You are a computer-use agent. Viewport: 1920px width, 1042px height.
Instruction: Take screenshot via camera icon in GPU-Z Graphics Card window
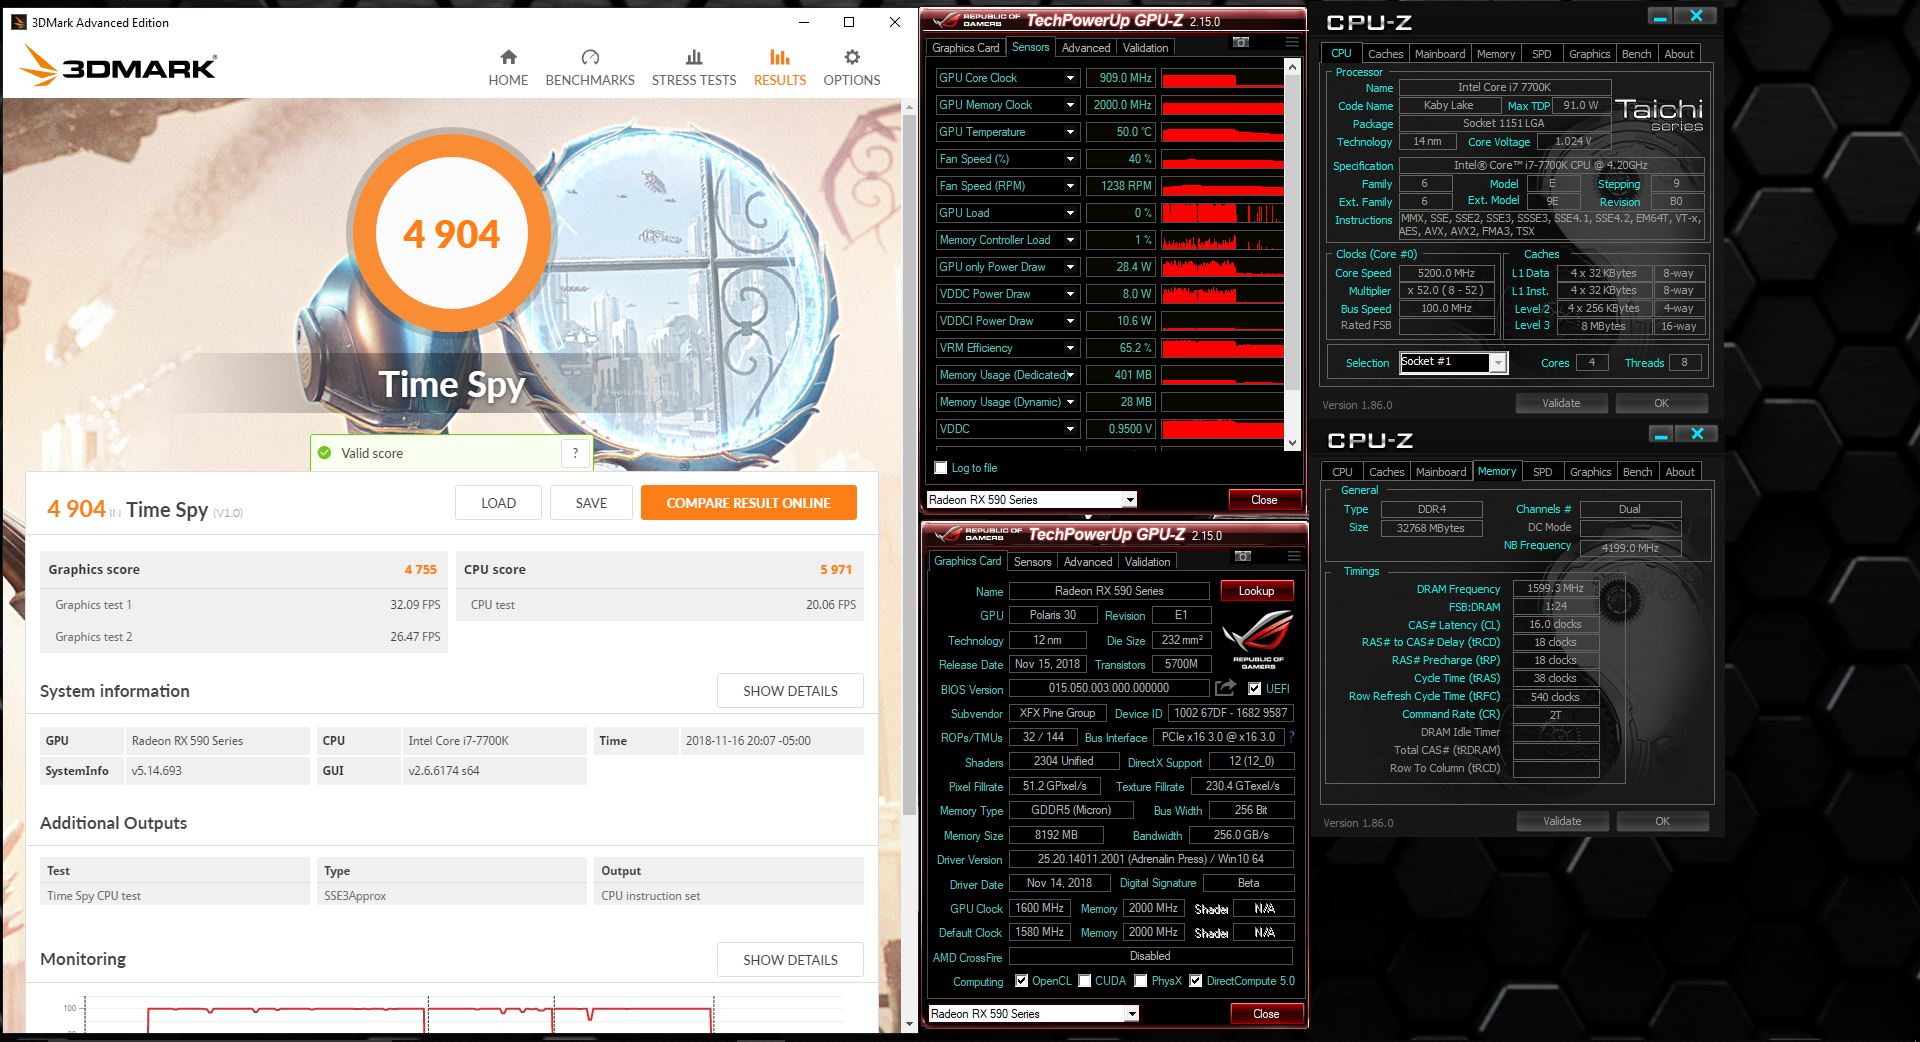tap(1243, 556)
